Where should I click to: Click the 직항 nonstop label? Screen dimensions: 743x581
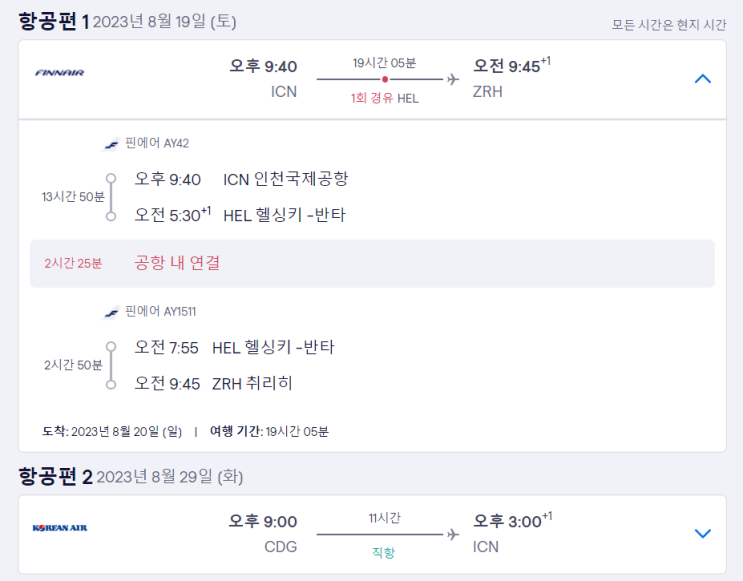384,552
